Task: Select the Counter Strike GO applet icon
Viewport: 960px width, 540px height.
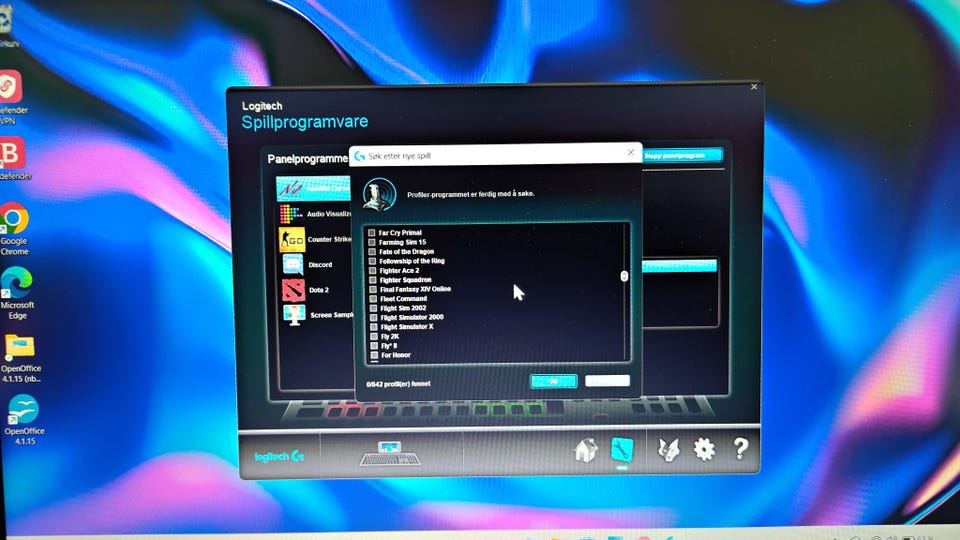Action: (x=292, y=239)
